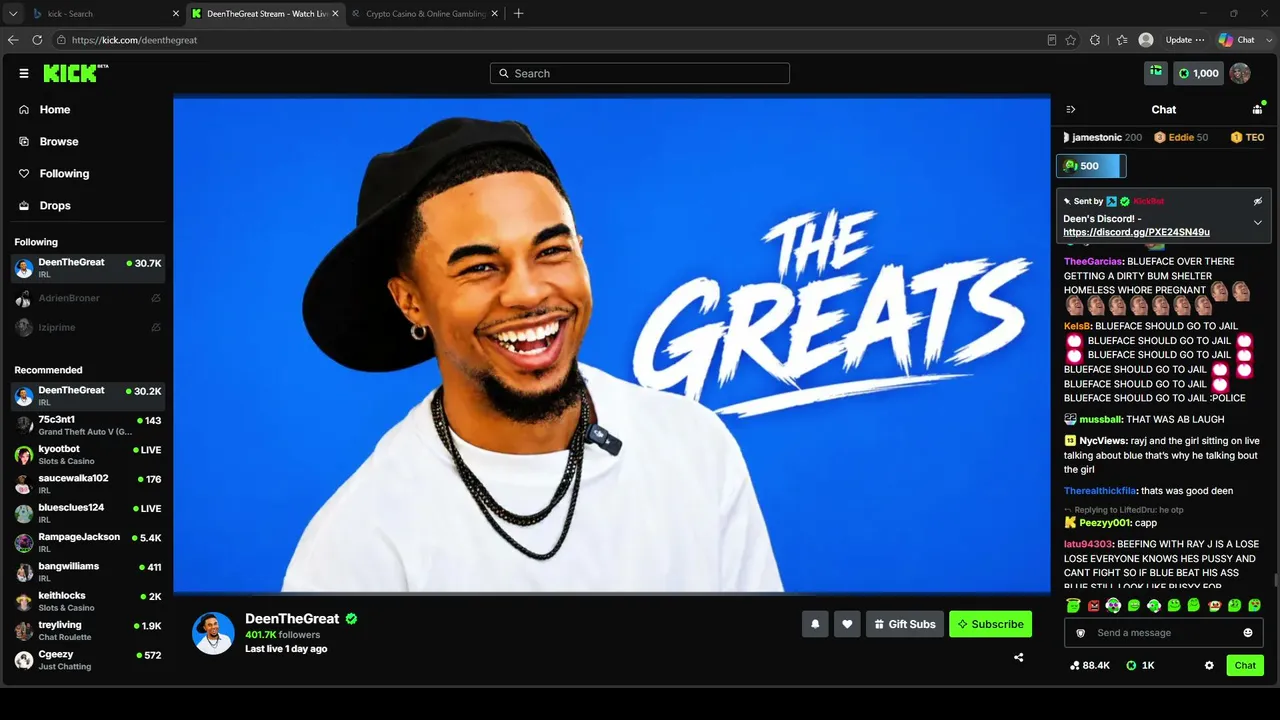
Task: Open Deen's Discord invite link
Action: pos(1136,232)
